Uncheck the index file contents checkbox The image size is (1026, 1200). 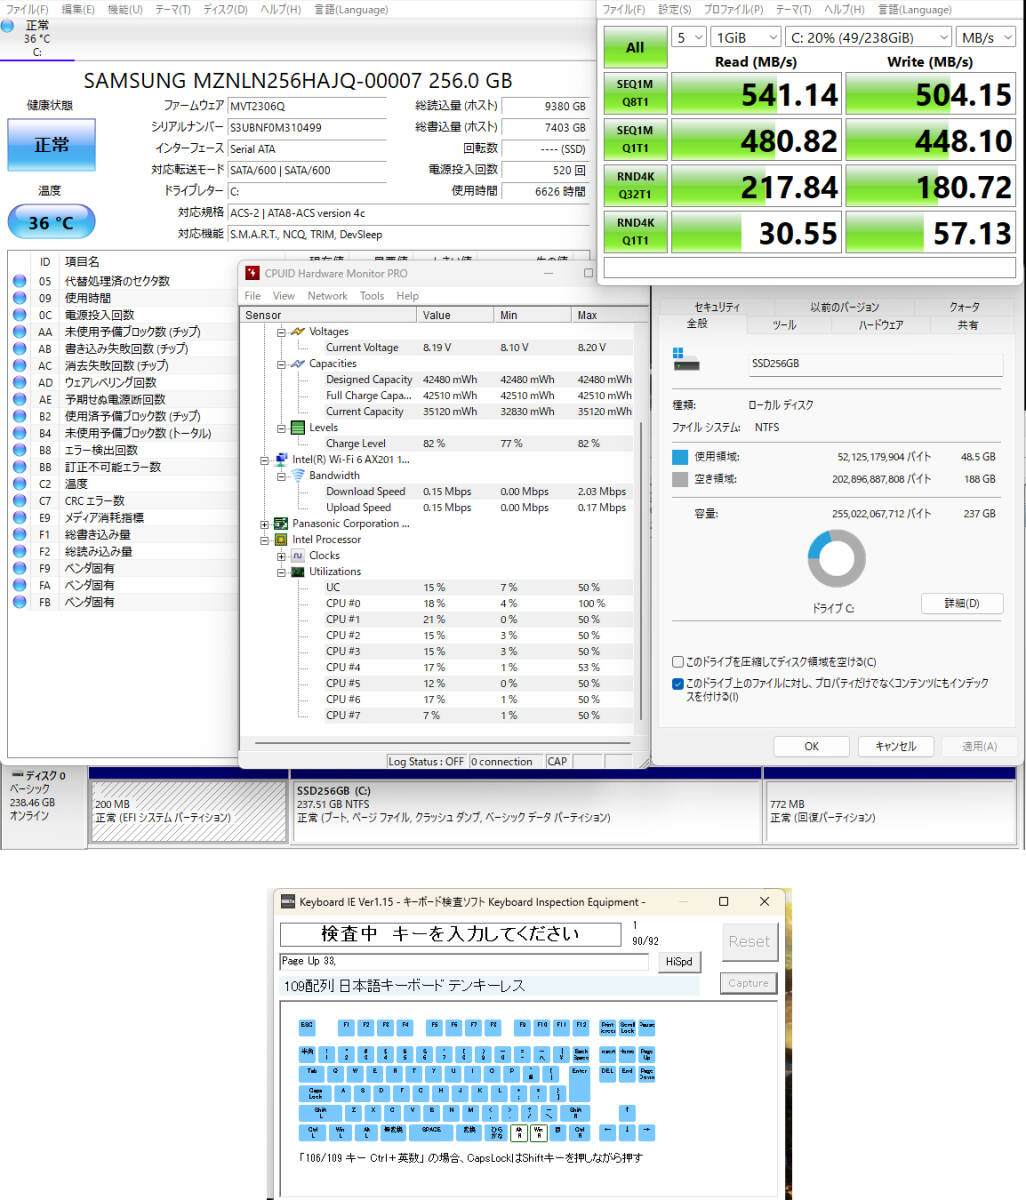[x=678, y=684]
